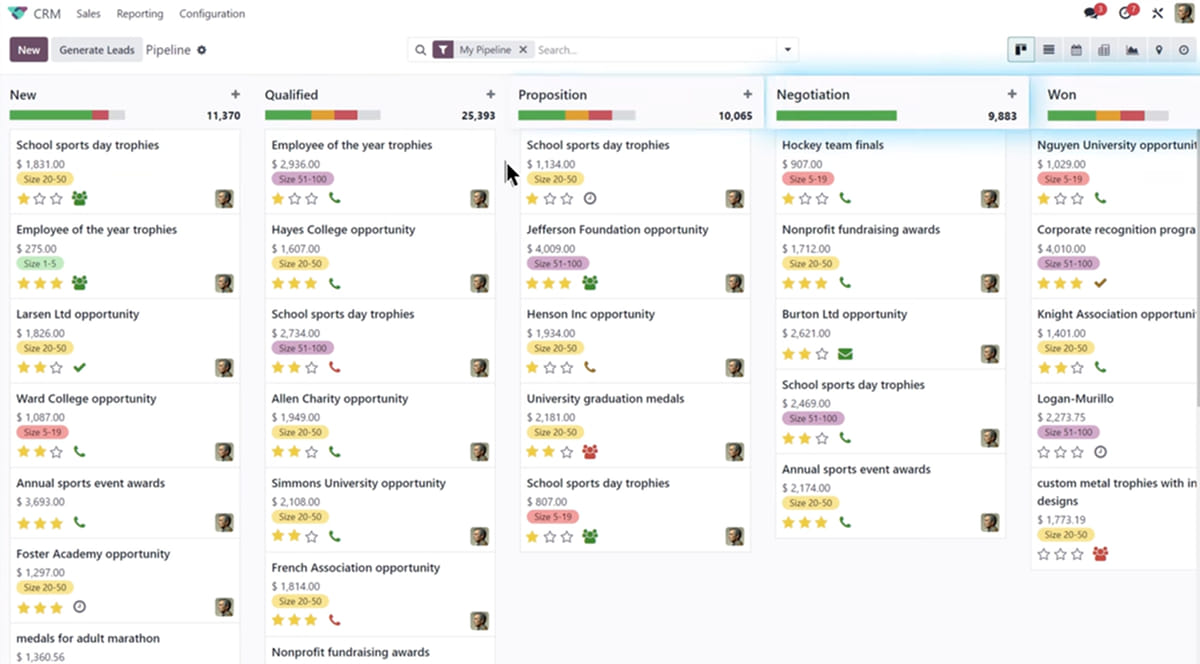Click red segment of Qualified column progress bar
1200x664 pixels.
point(346,116)
